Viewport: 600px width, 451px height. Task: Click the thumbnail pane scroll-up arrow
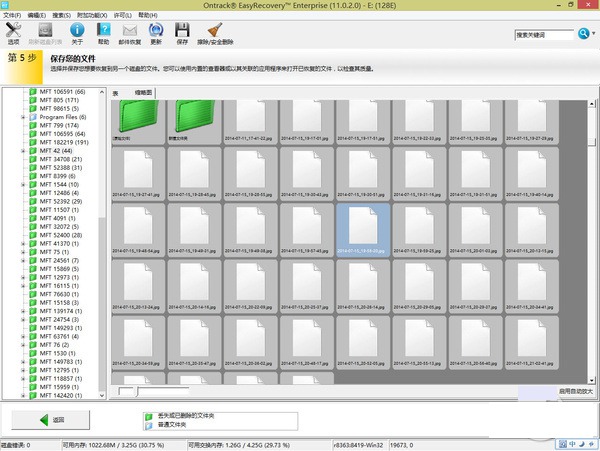coord(592,104)
